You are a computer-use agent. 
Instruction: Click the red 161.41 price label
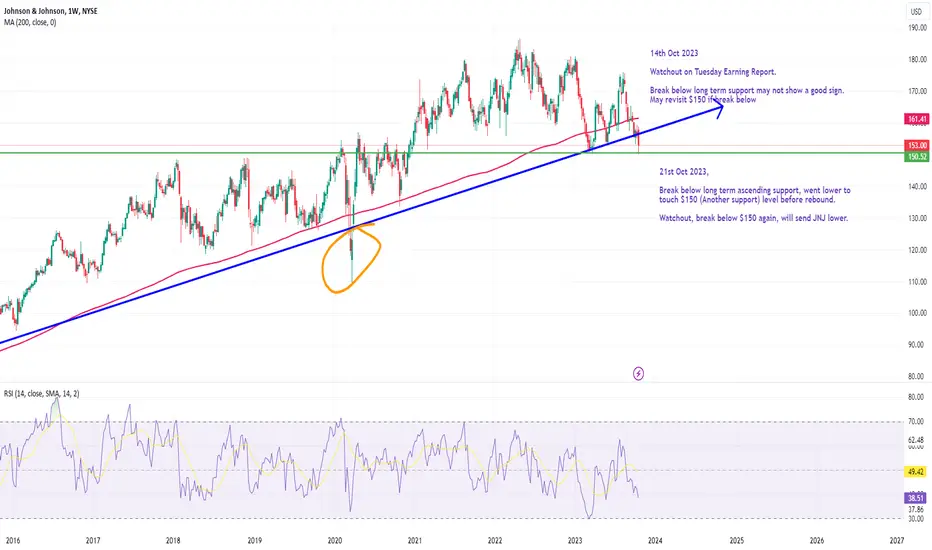917,120
